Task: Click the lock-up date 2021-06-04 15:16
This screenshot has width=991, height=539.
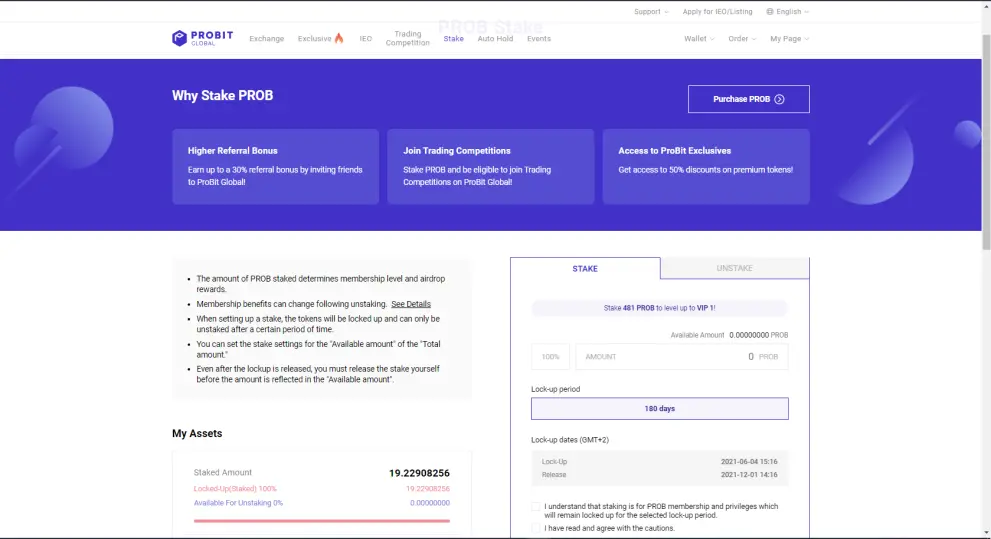Action: (x=749, y=462)
